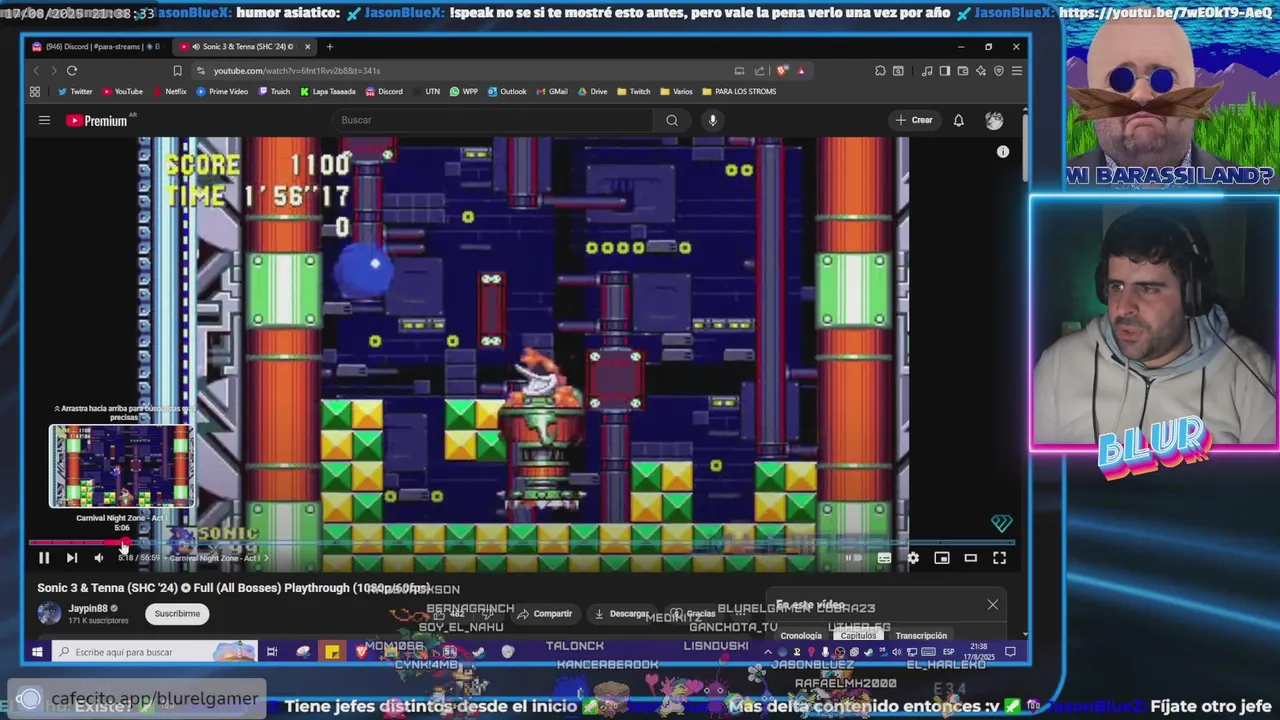Open the Outlook bookmark
The width and height of the screenshot is (1280, 720).
tap(507, 91)
